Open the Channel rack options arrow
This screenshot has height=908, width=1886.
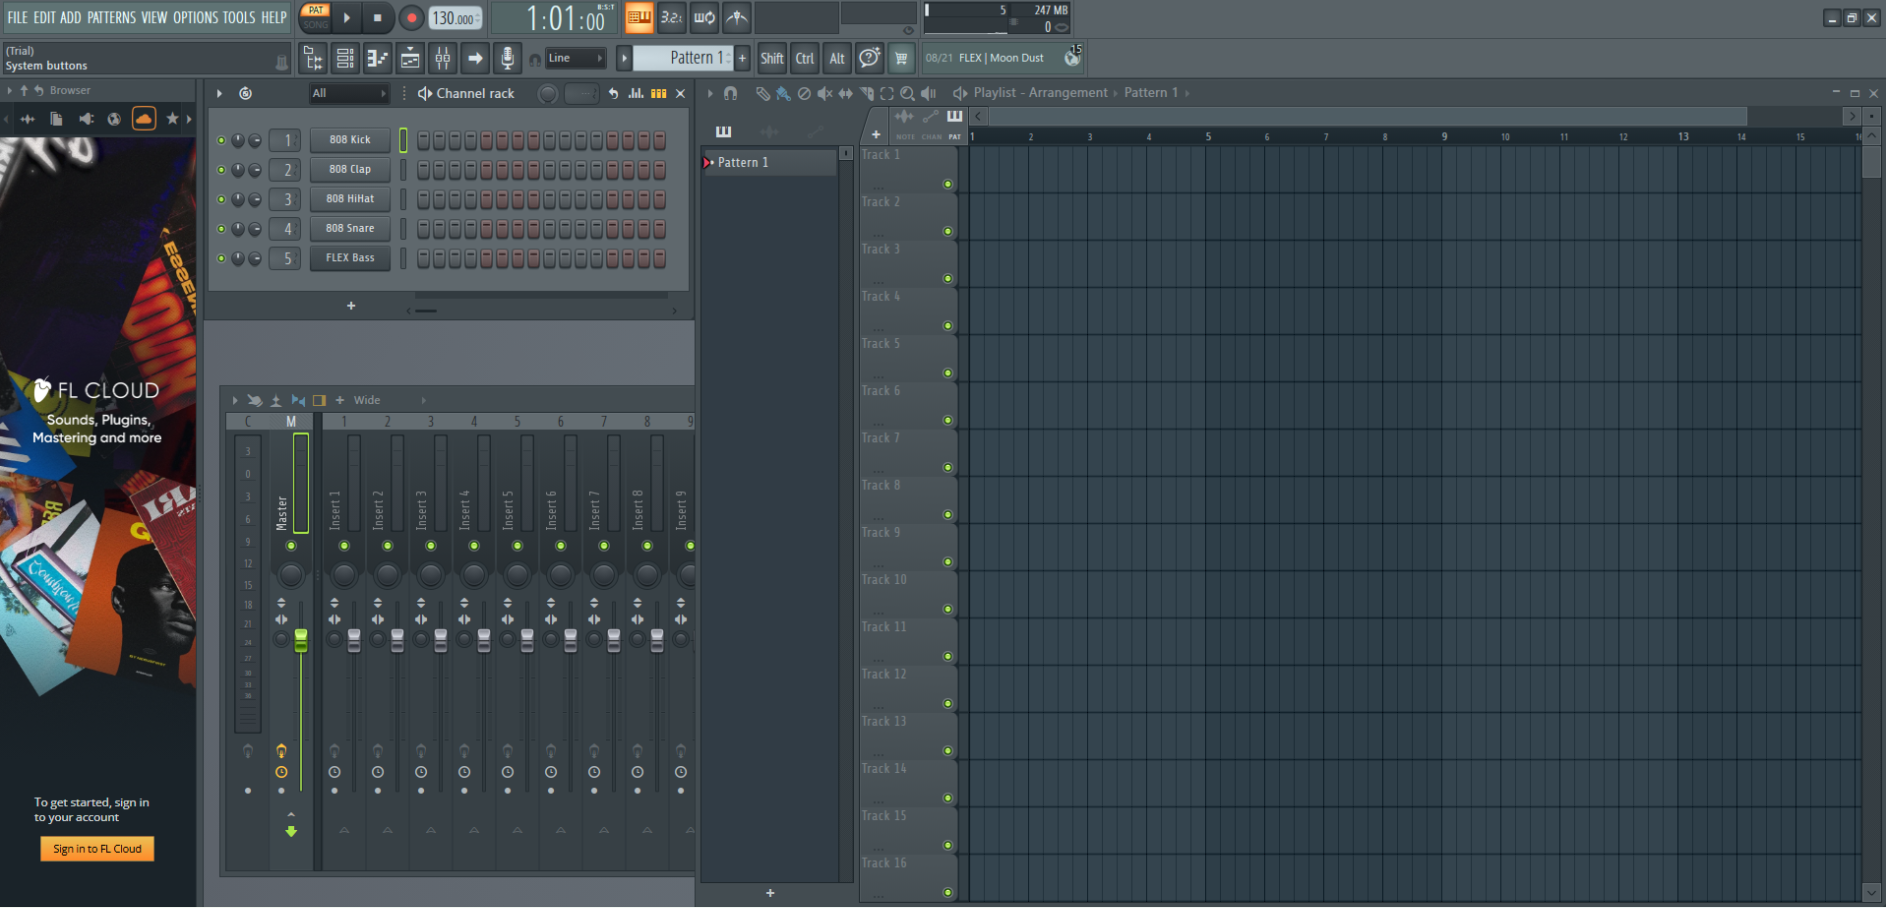pos(219,93)
